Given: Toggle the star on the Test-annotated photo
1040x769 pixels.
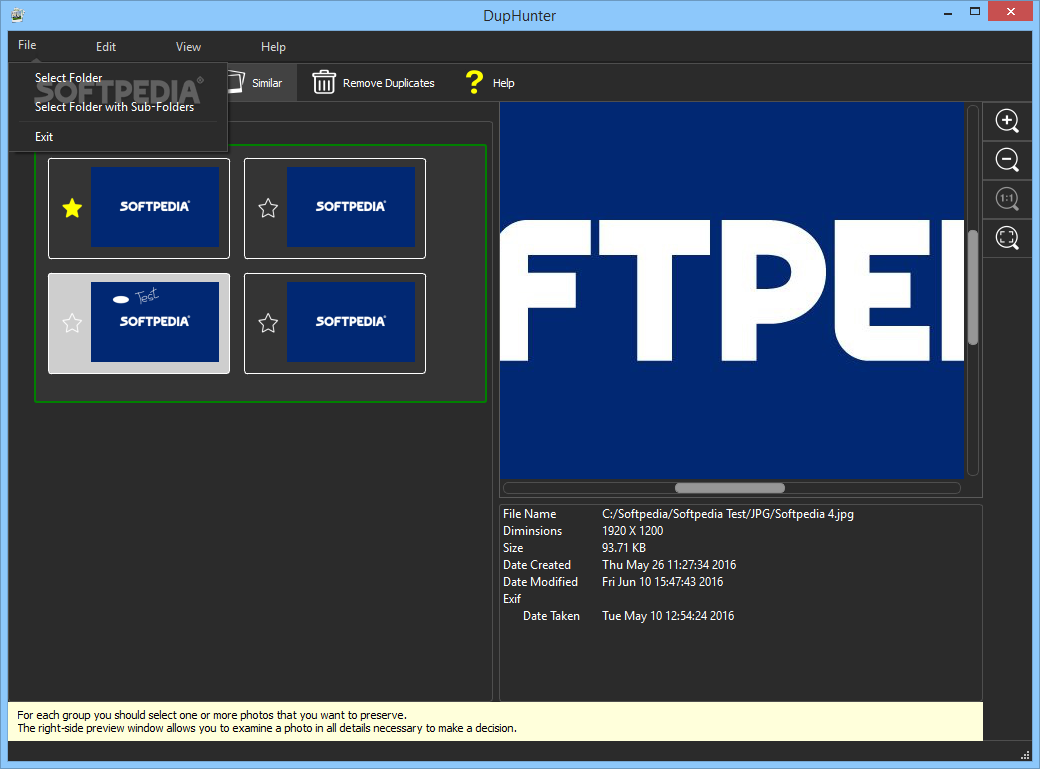Looking at the screenshot, I should [72, 323].
